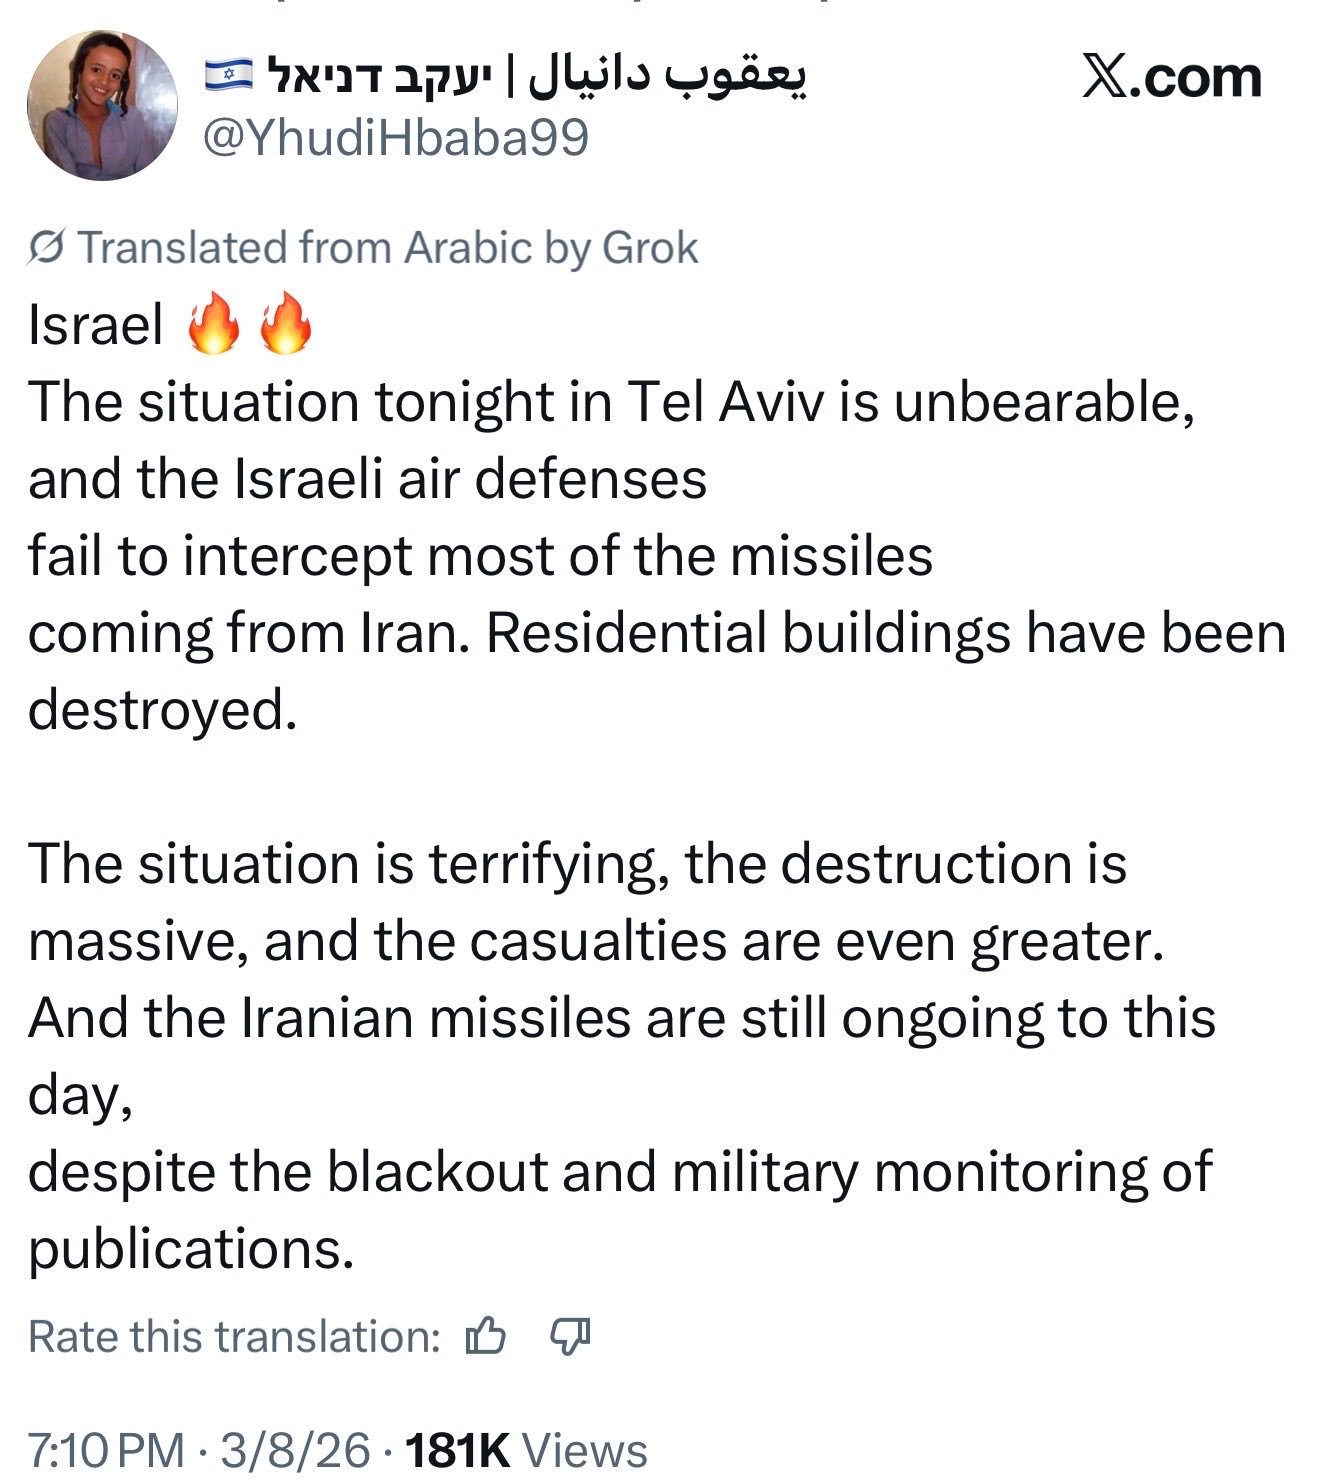Rate the translation with thumbs down

point(570,1335)
